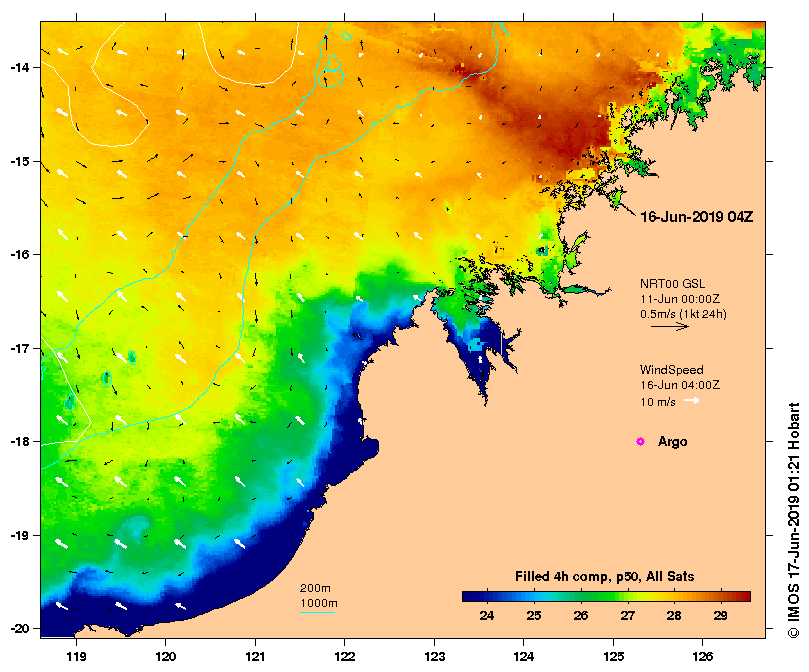The height and width of the screenshot is (672, 809).
Task: Click the longitude label 123
Action: tap(434, 657)
